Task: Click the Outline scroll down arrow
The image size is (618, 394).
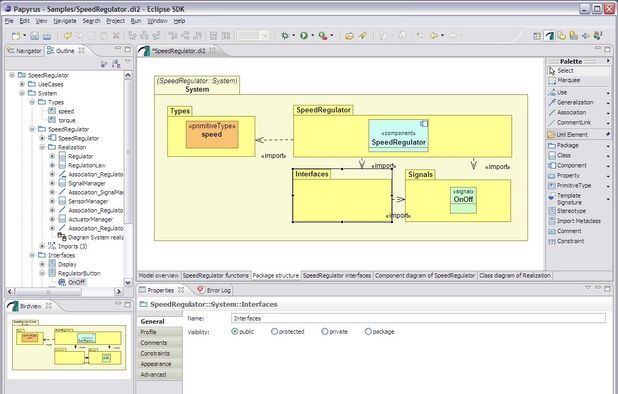Action: click(128, 282)
